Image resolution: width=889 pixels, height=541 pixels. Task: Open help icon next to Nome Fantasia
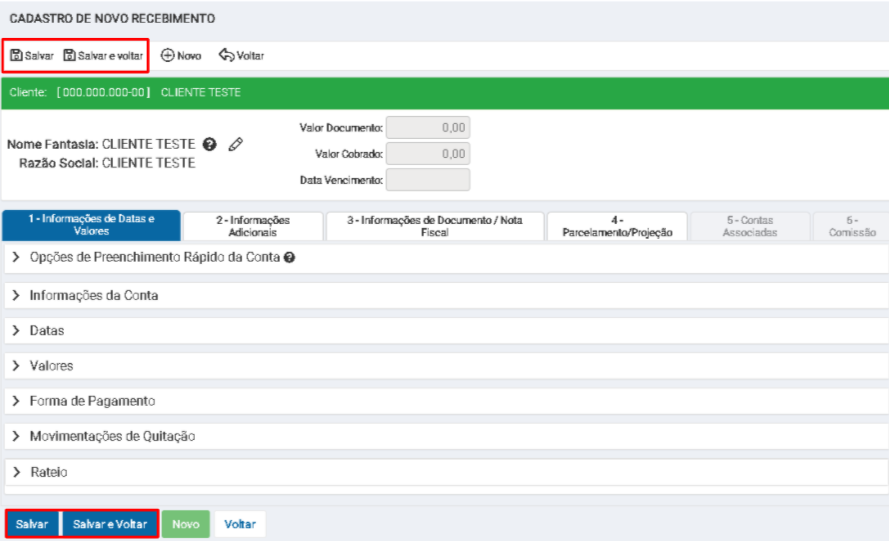pyautogui.click(x=210, y=144)
